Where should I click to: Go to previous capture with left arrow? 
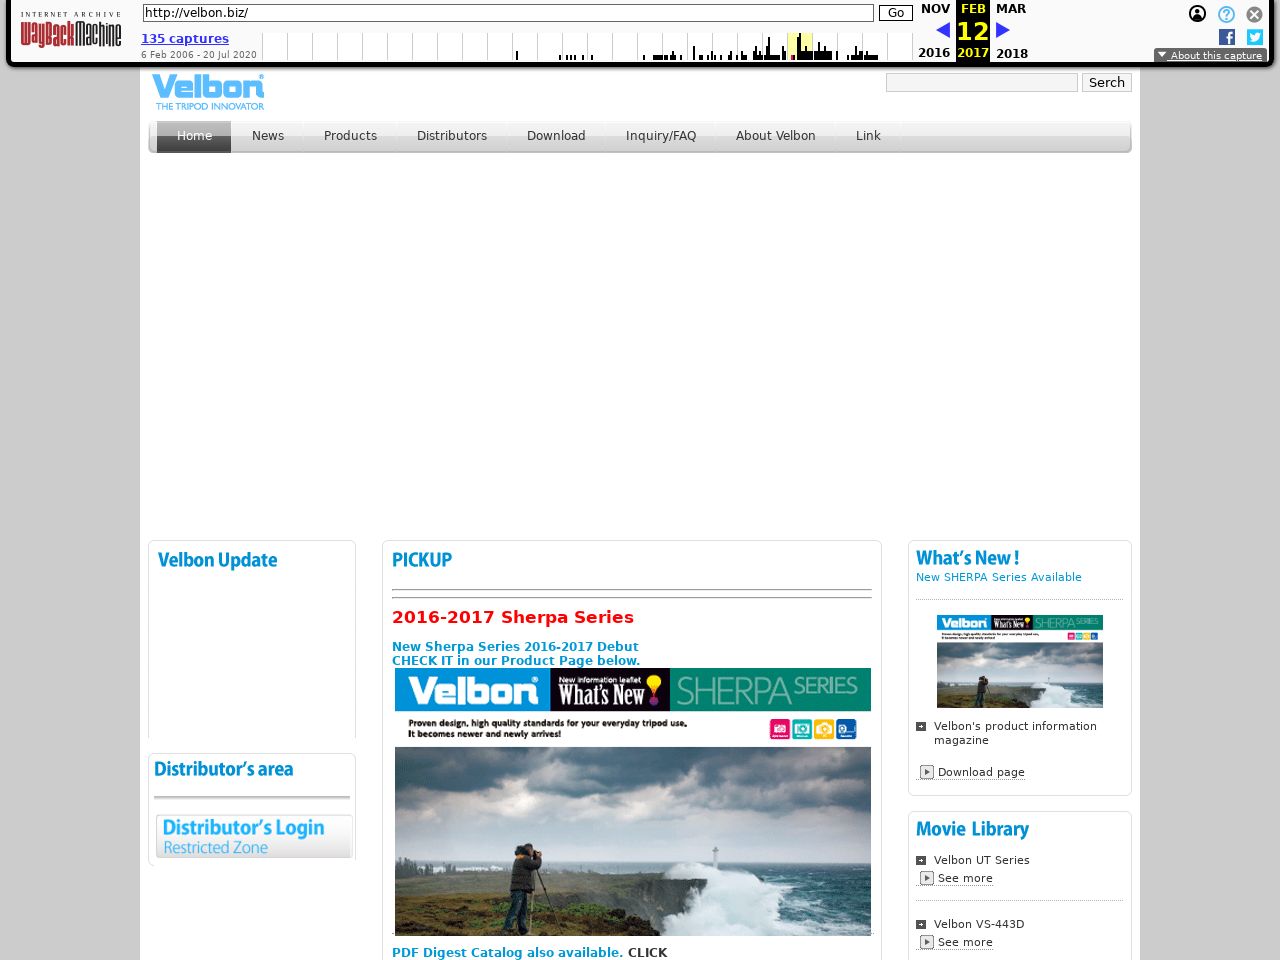click(x=942, y=31)
